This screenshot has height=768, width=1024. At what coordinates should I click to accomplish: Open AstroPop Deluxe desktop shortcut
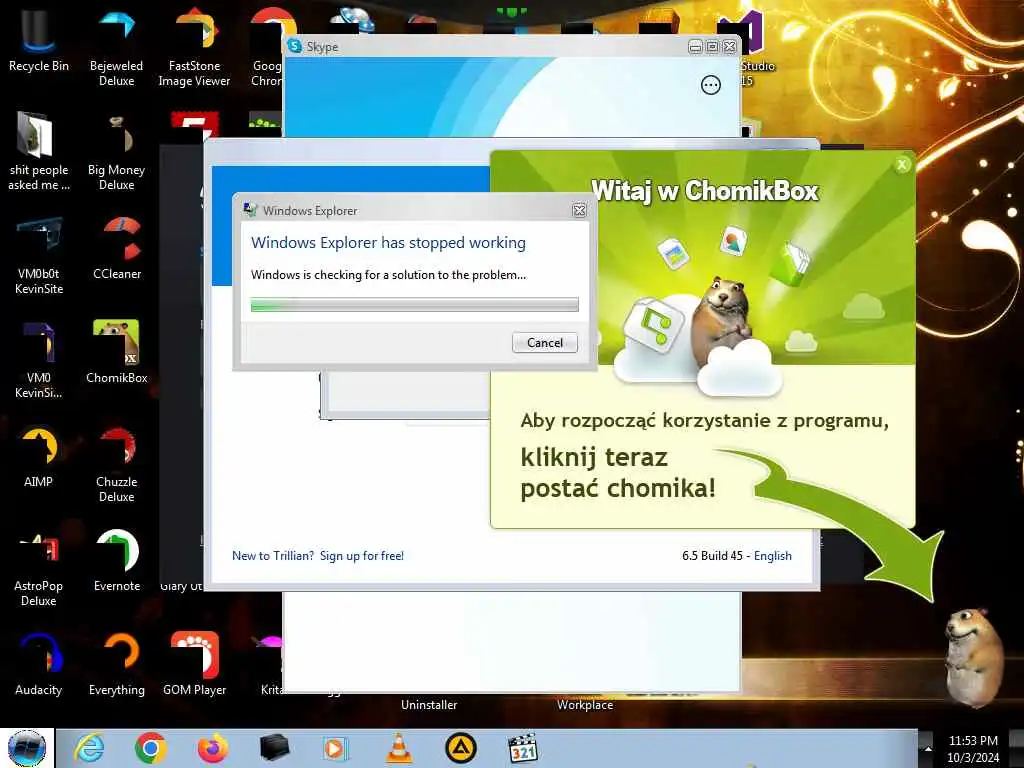(39, 568)
